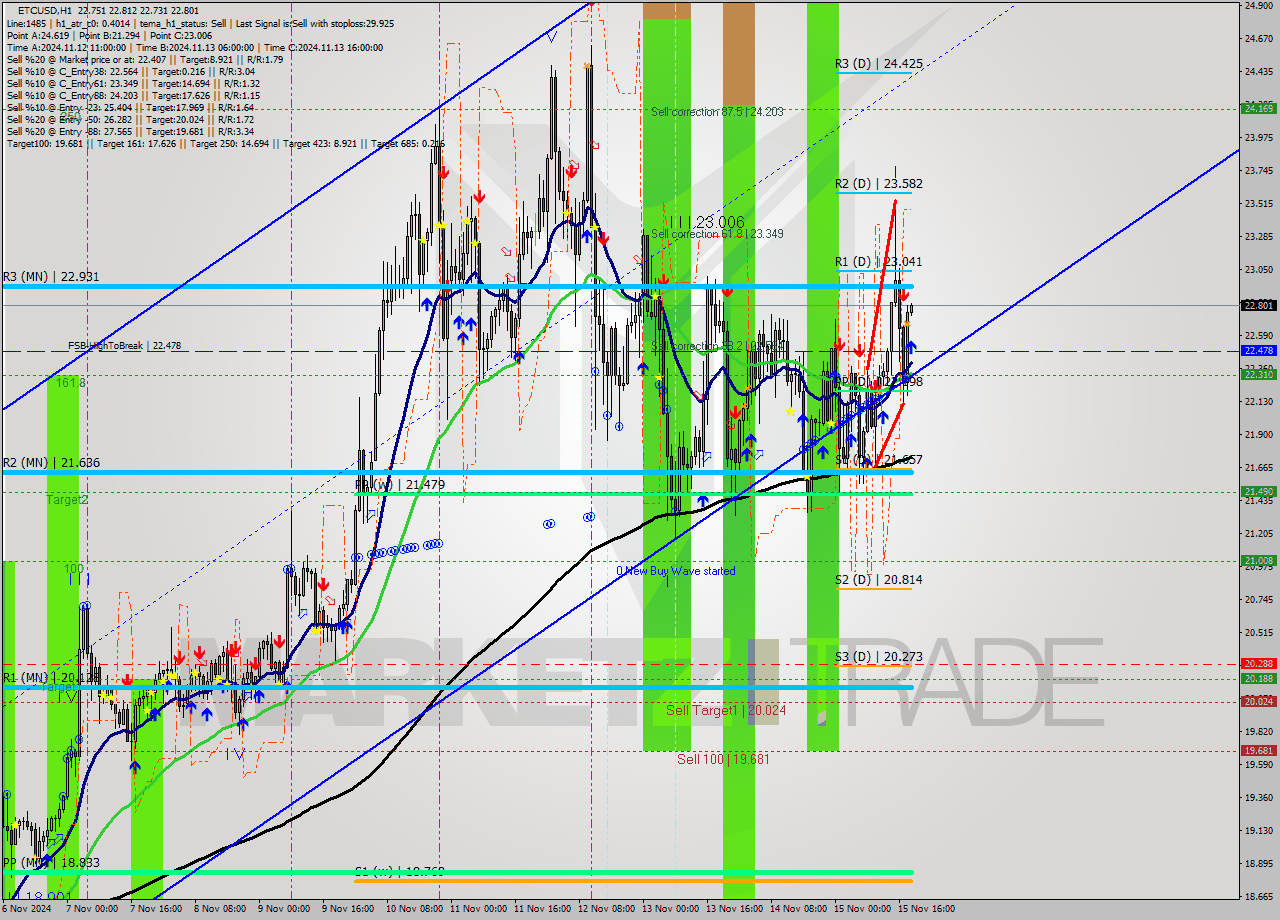Click the green 24.169 price tag
The image size is (1280, 920).
tap(1257, 108)
